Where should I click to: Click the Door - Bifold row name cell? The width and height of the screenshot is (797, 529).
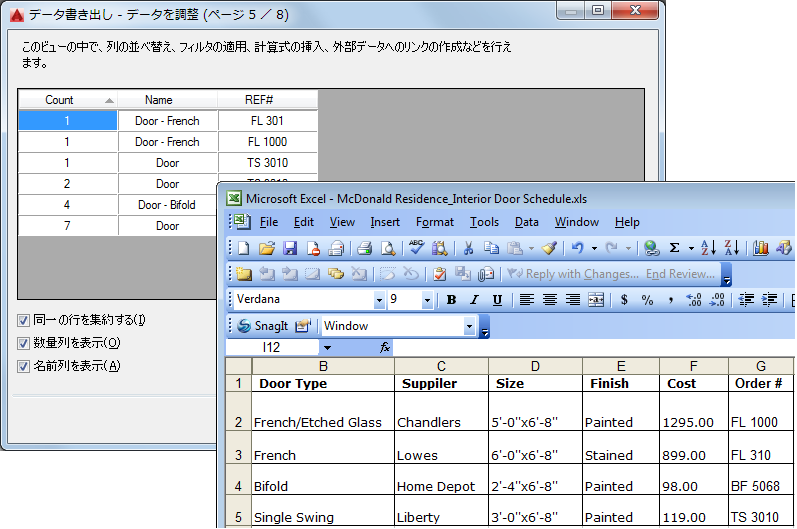point(167,205)
